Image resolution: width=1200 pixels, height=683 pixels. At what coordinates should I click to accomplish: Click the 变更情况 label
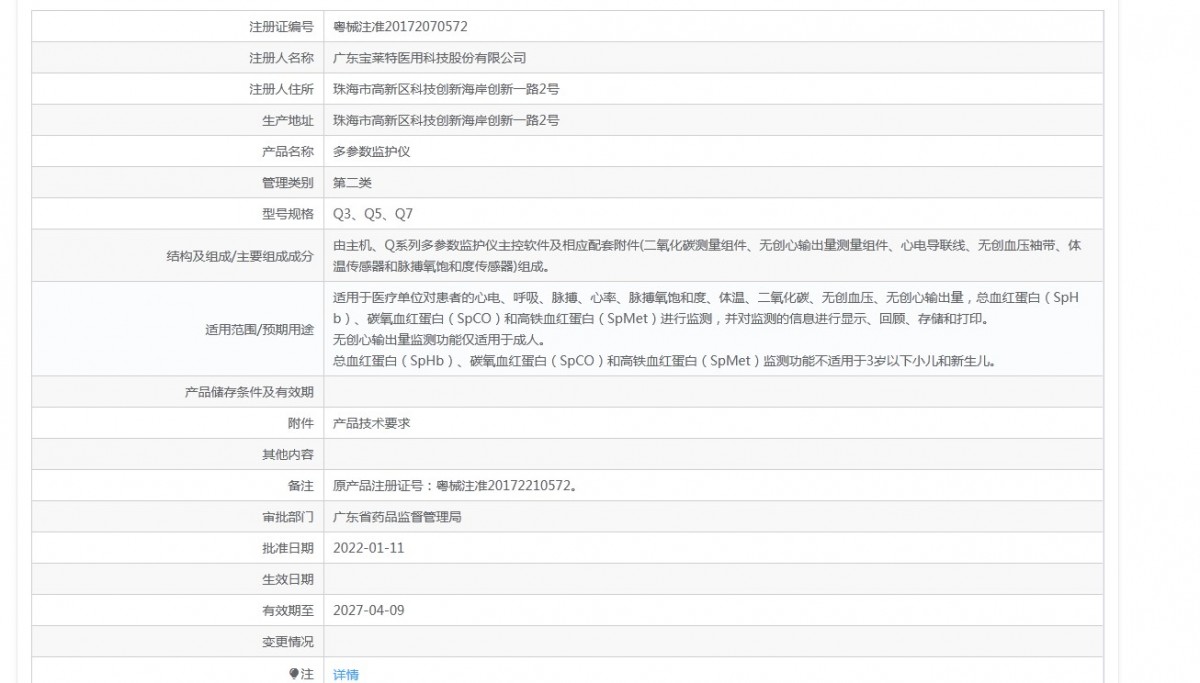click(x=287, y=640)
